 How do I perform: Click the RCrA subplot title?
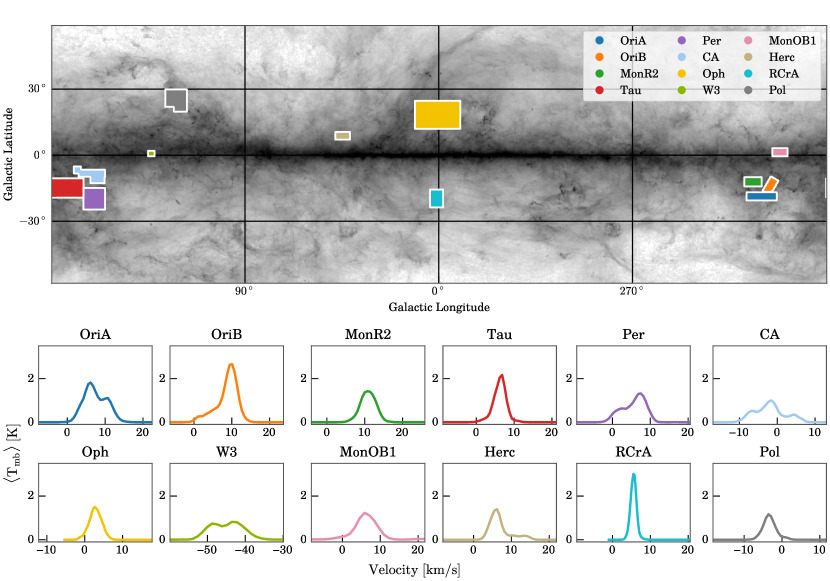(634, 452)
